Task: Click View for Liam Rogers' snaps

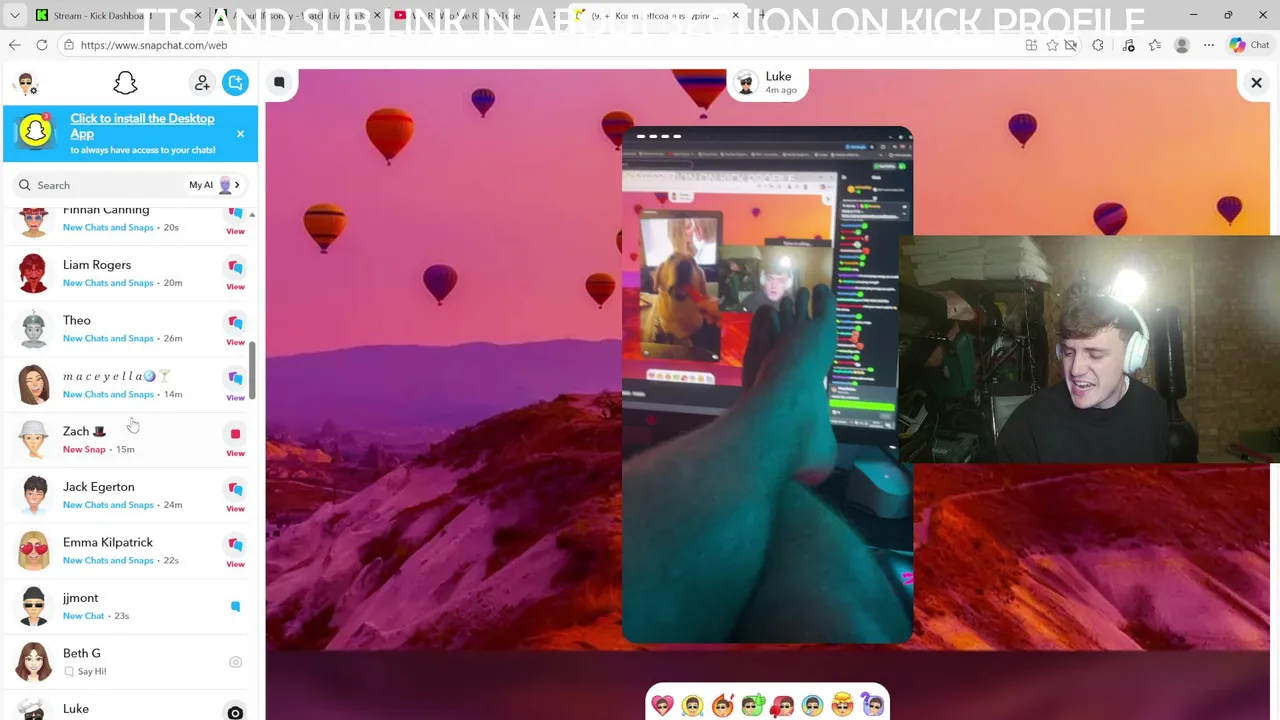Action: coord(235,286)
